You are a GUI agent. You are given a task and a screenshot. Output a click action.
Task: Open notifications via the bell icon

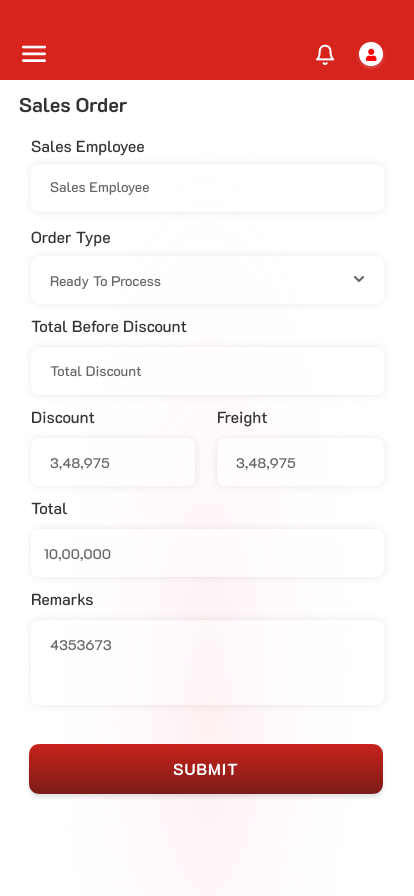[325, 55]
